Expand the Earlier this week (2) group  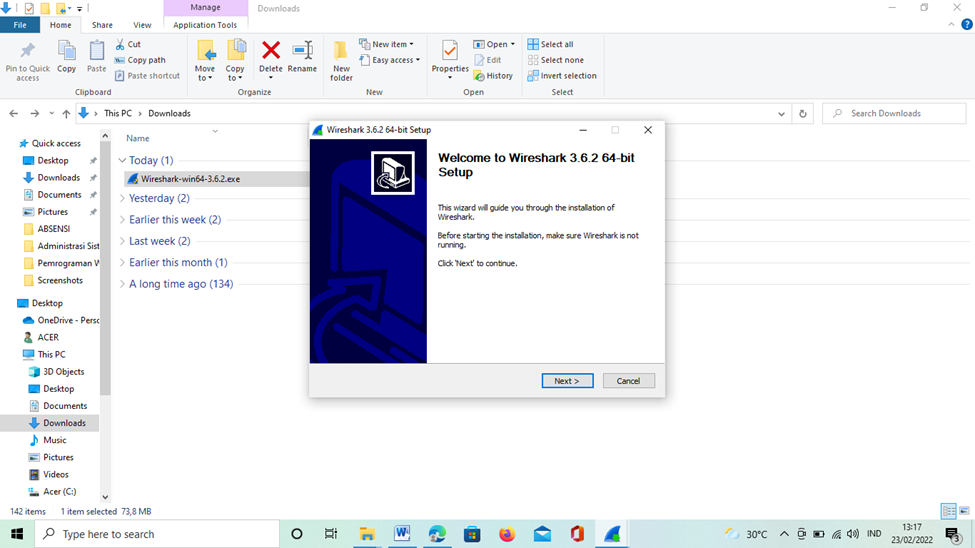(122, 220)
